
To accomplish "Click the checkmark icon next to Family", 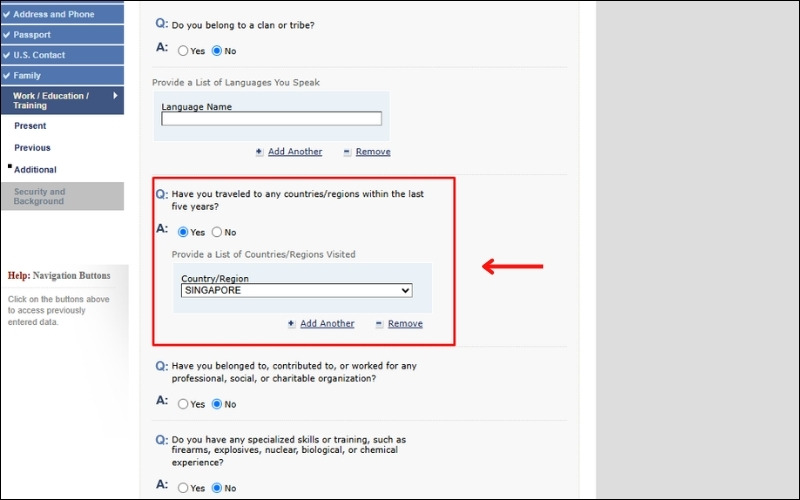I will 7,75.
